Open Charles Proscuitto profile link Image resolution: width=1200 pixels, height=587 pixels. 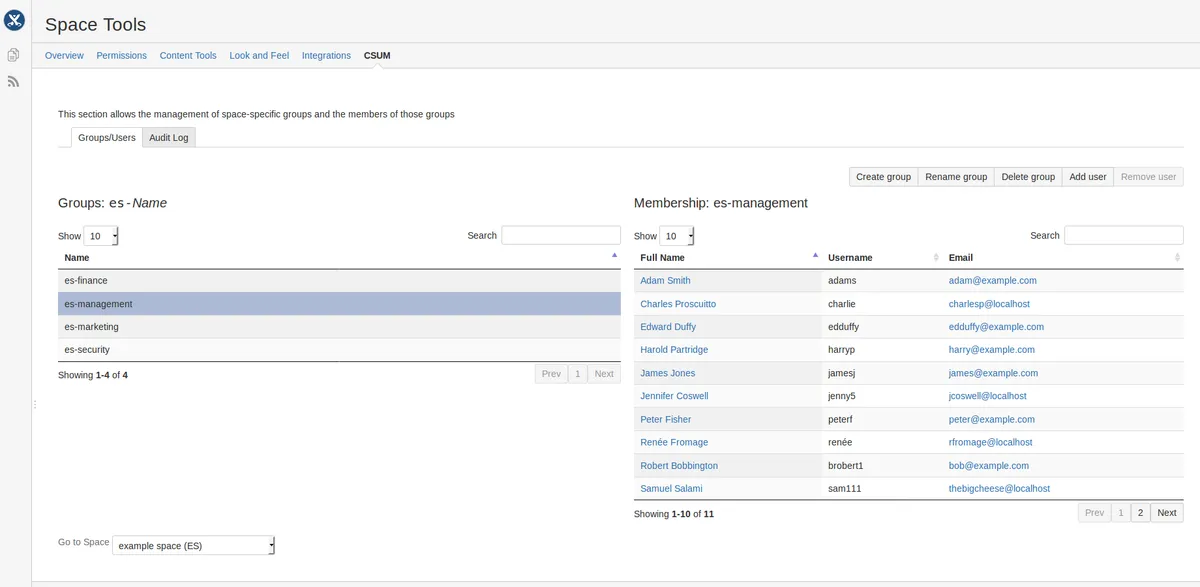coord(678,304)
